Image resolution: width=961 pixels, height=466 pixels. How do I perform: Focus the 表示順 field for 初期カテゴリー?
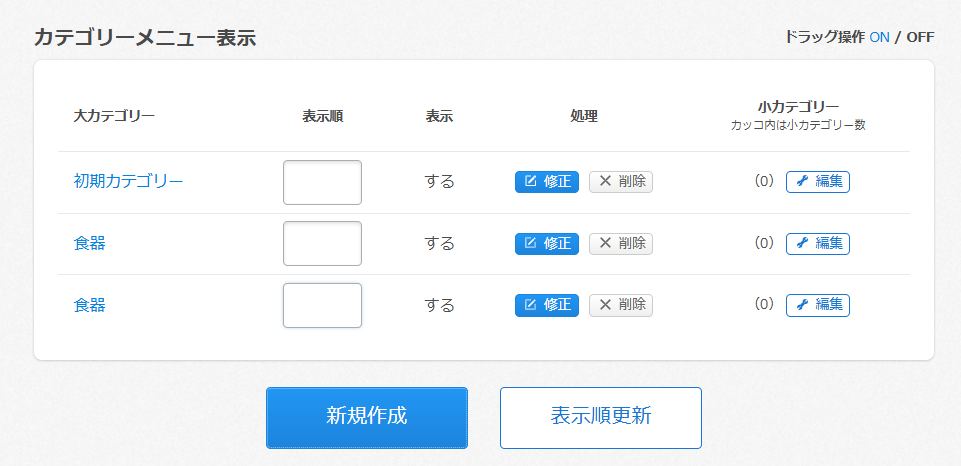[322, 182]
